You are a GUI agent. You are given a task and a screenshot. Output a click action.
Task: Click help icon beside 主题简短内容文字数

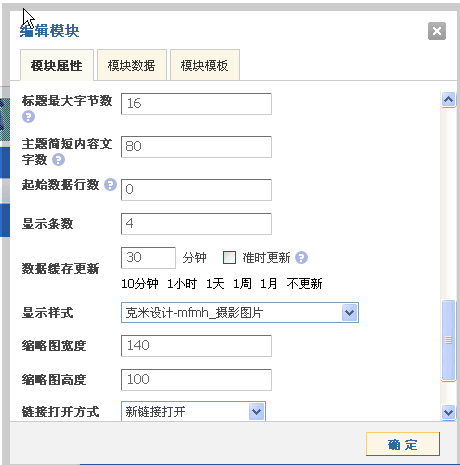(58, 160)
